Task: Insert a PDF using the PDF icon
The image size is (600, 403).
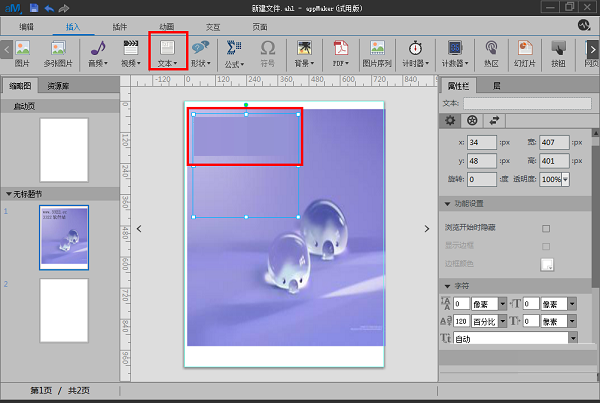Action: coord(340,50)
